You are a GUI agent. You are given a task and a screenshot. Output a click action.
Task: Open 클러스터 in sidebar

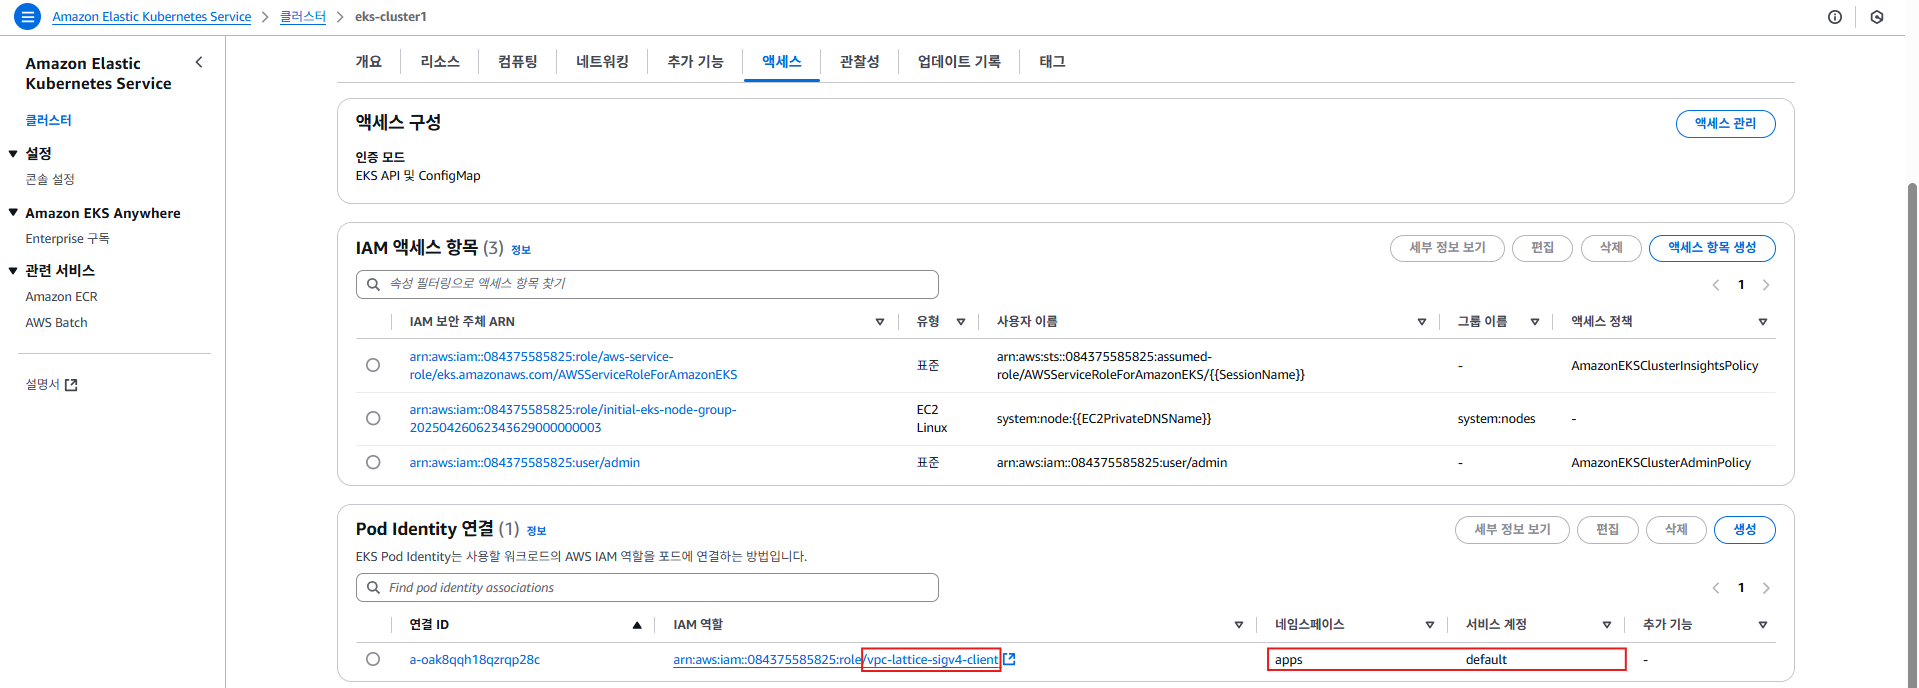click(48, 120)
